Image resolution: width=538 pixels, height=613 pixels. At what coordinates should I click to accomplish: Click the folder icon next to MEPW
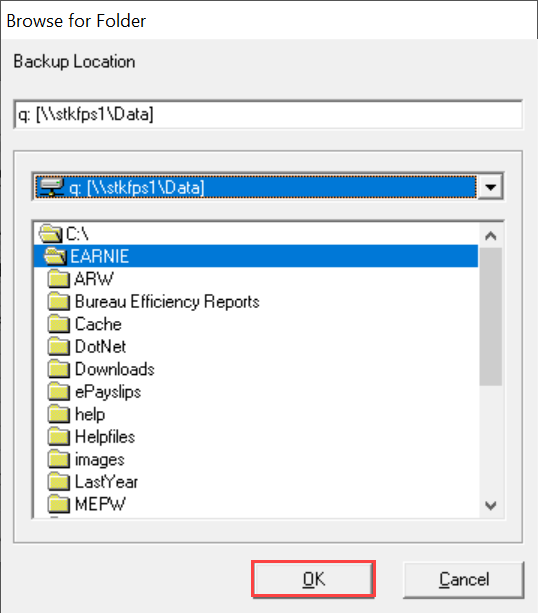click(x=59, y=504)
